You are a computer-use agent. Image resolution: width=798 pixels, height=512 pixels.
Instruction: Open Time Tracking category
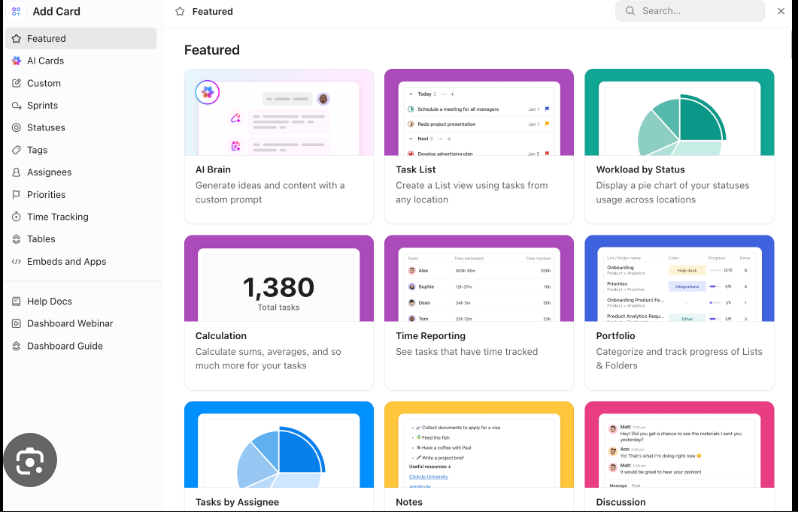point(81,217)
